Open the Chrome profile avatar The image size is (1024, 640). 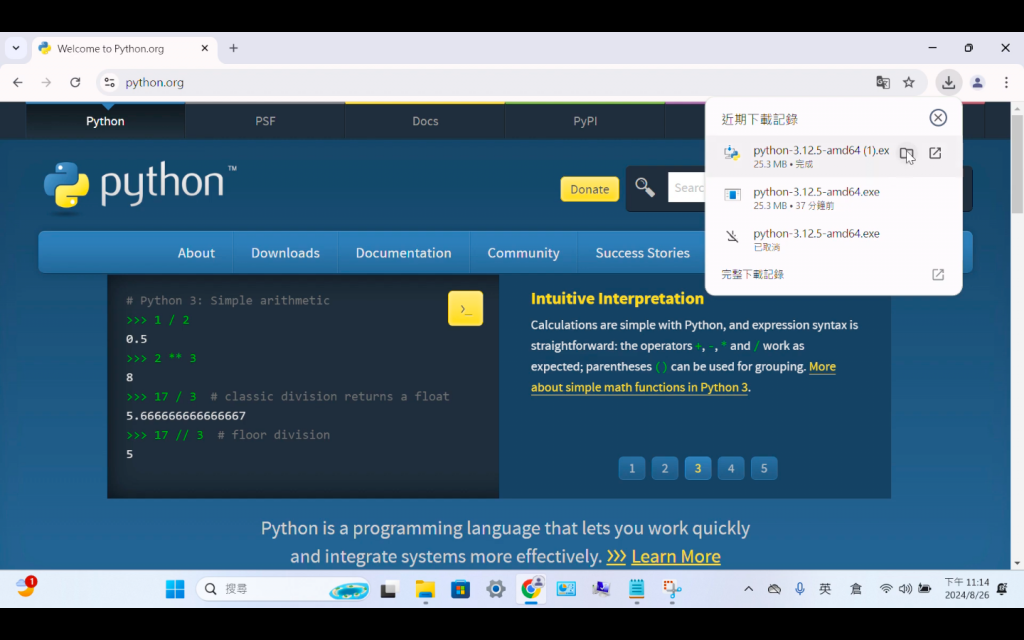(x=978, y=82)
